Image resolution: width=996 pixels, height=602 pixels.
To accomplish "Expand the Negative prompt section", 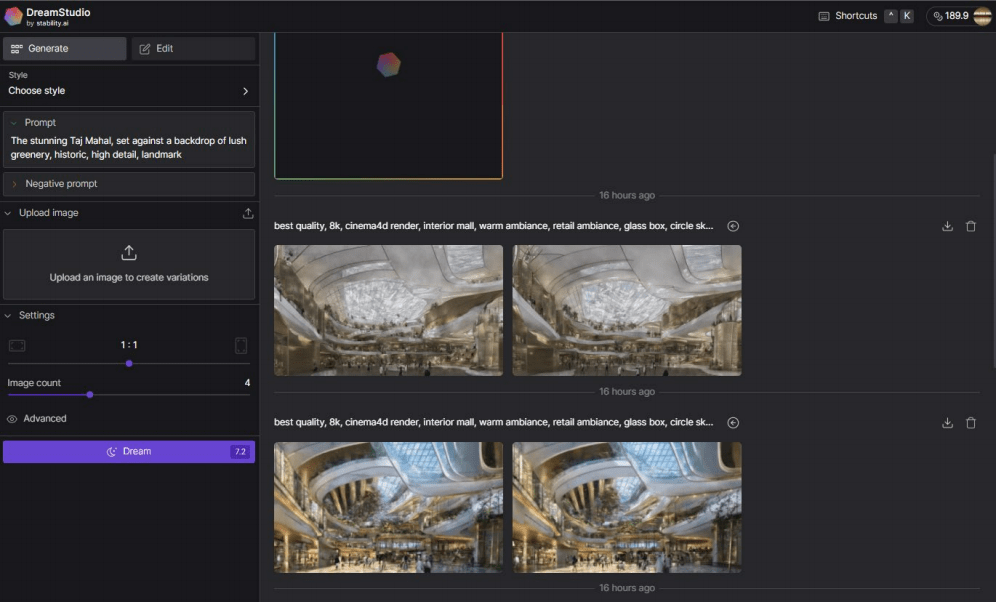I will point(61,184).
